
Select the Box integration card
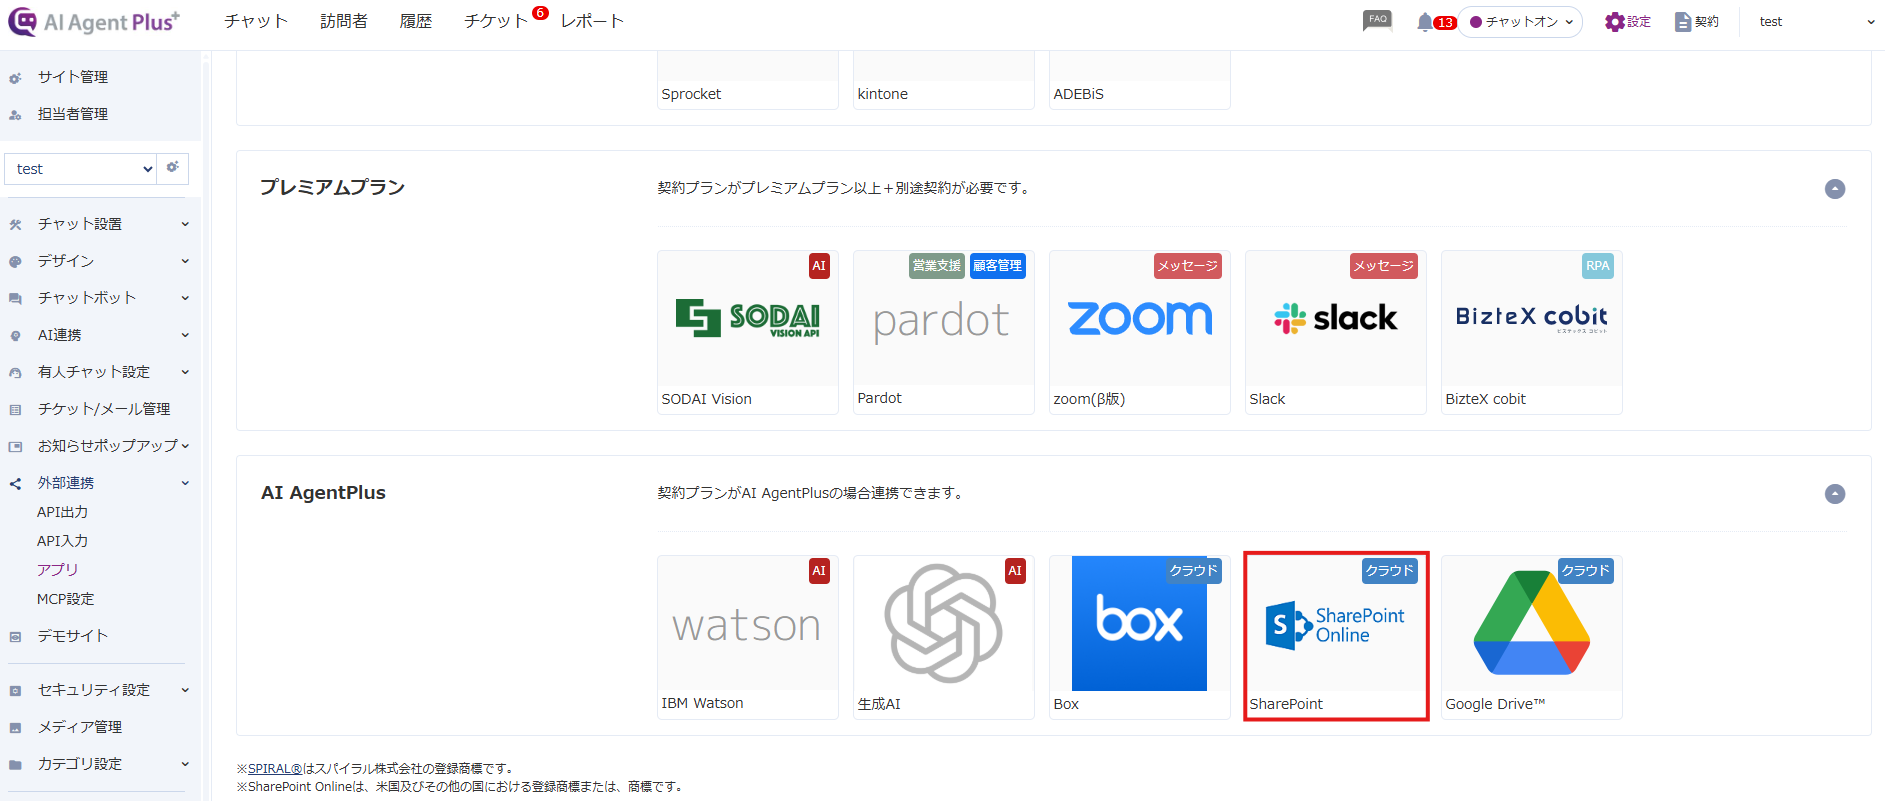coord(1140,637)
